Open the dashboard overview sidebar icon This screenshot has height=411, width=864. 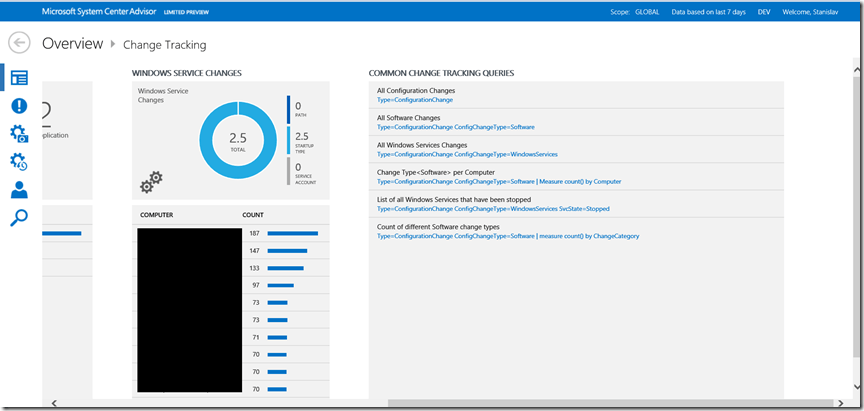pyautogui.click(x=18, y=78)
